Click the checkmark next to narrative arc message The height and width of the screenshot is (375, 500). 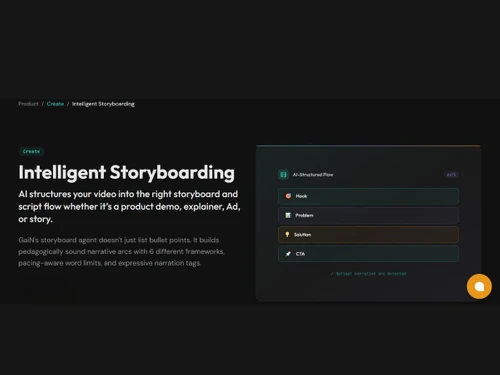point(332,274)
